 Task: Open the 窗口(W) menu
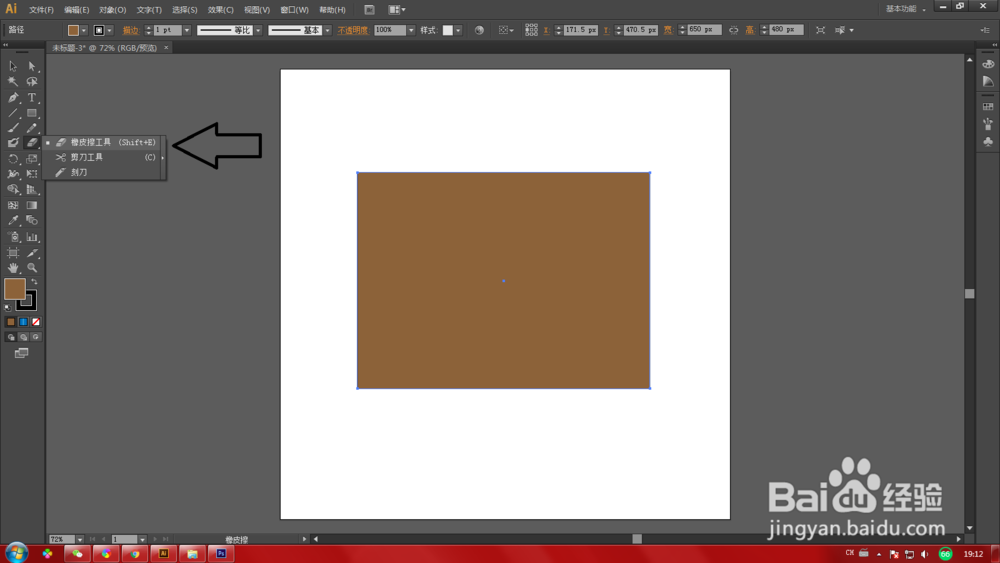click(x=294, y=10)
